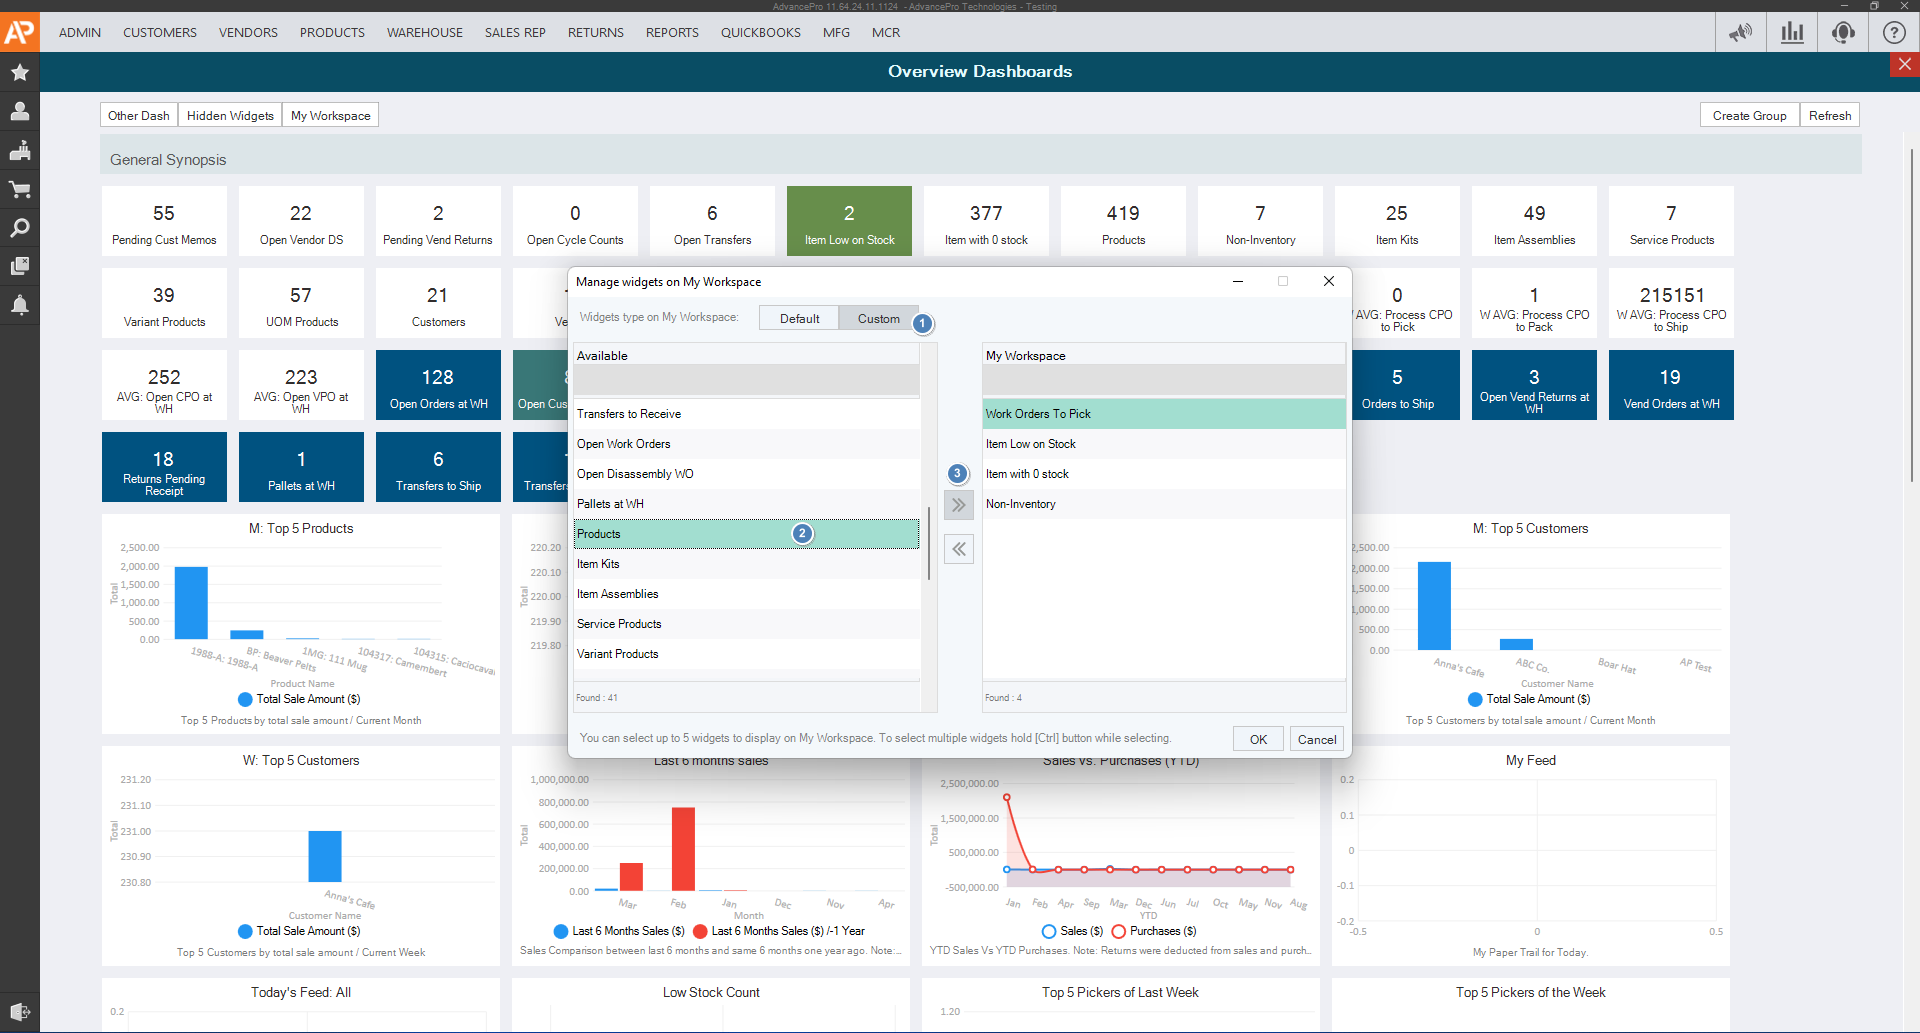1920x1033 pixels.
Task: Click the megaphone announcements icon
Action: [x=1741, y=32]
